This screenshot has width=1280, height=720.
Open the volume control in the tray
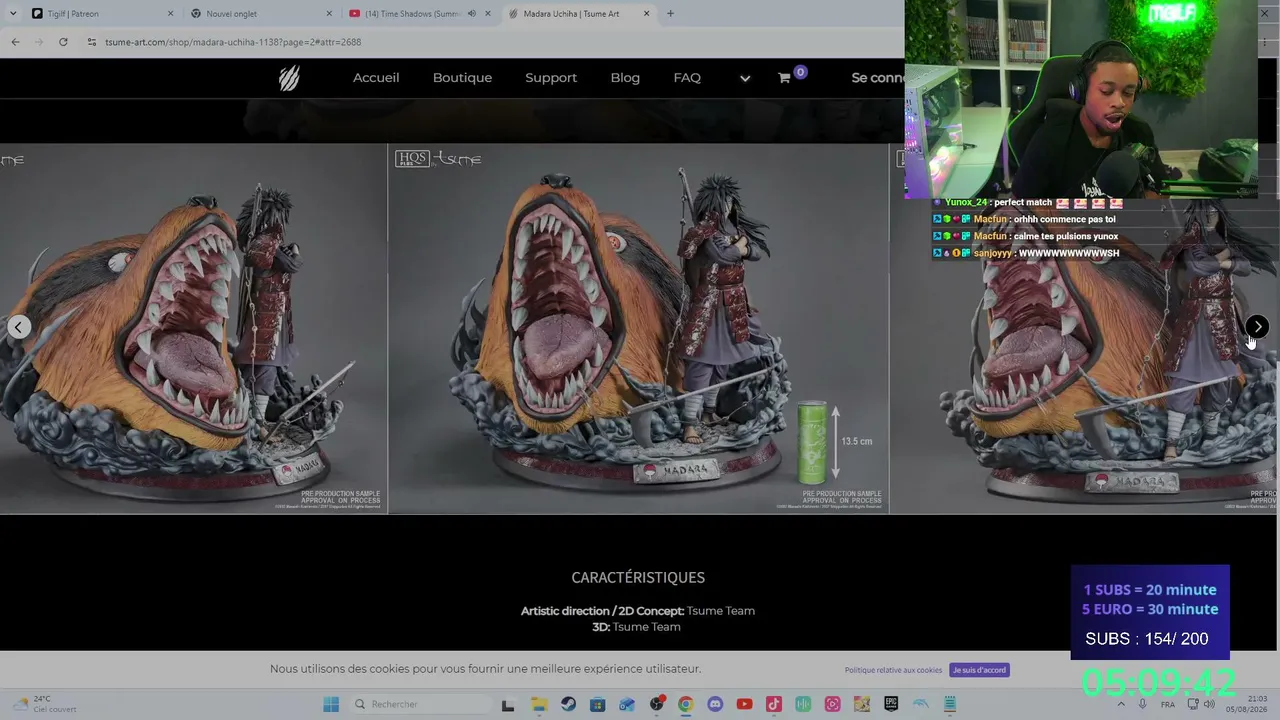pyautogui.click(x=1209, y=704)
